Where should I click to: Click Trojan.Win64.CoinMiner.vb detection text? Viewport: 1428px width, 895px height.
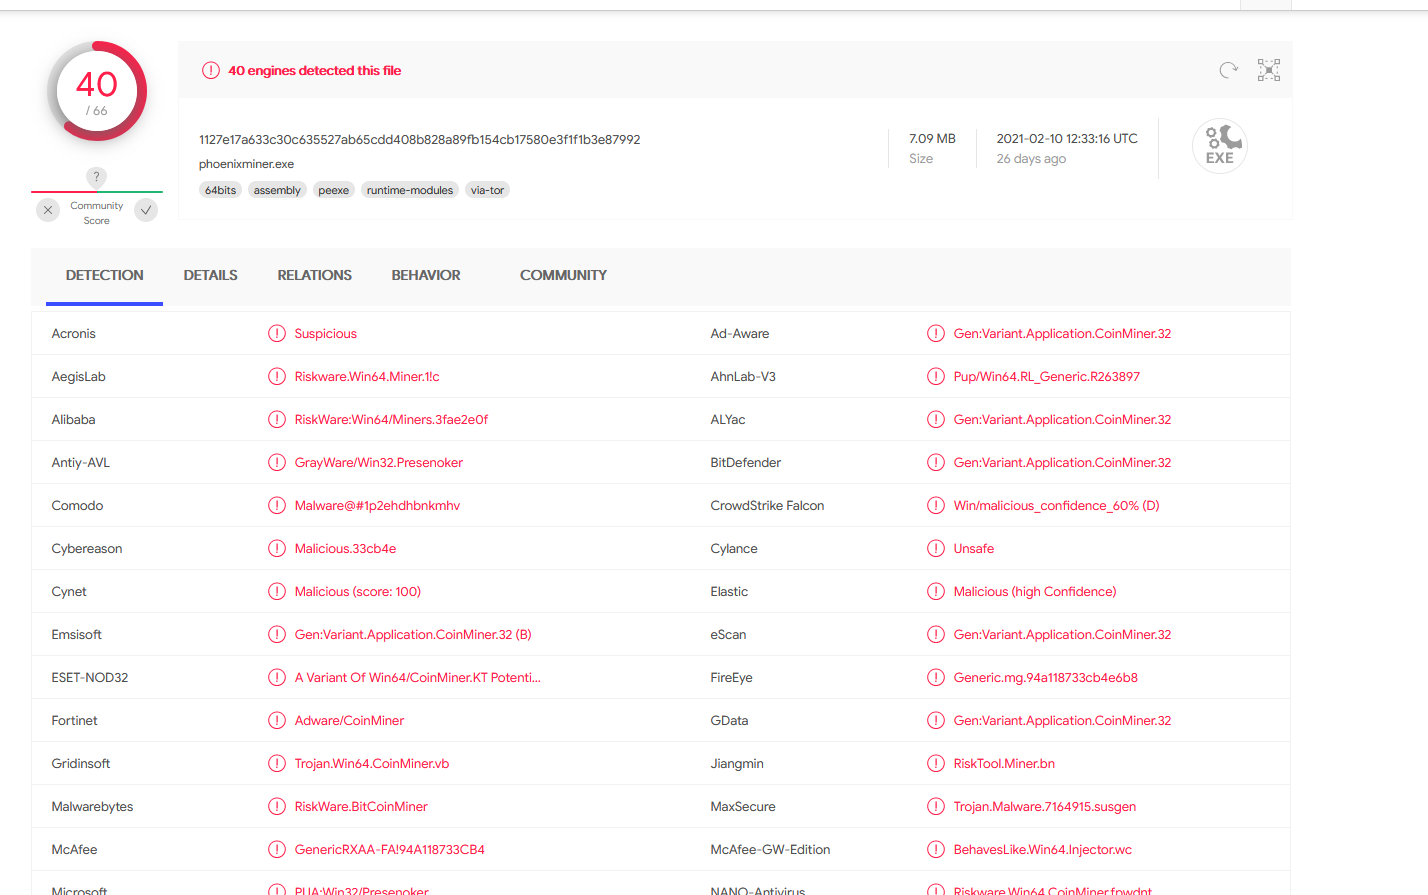tap(371, 764)
